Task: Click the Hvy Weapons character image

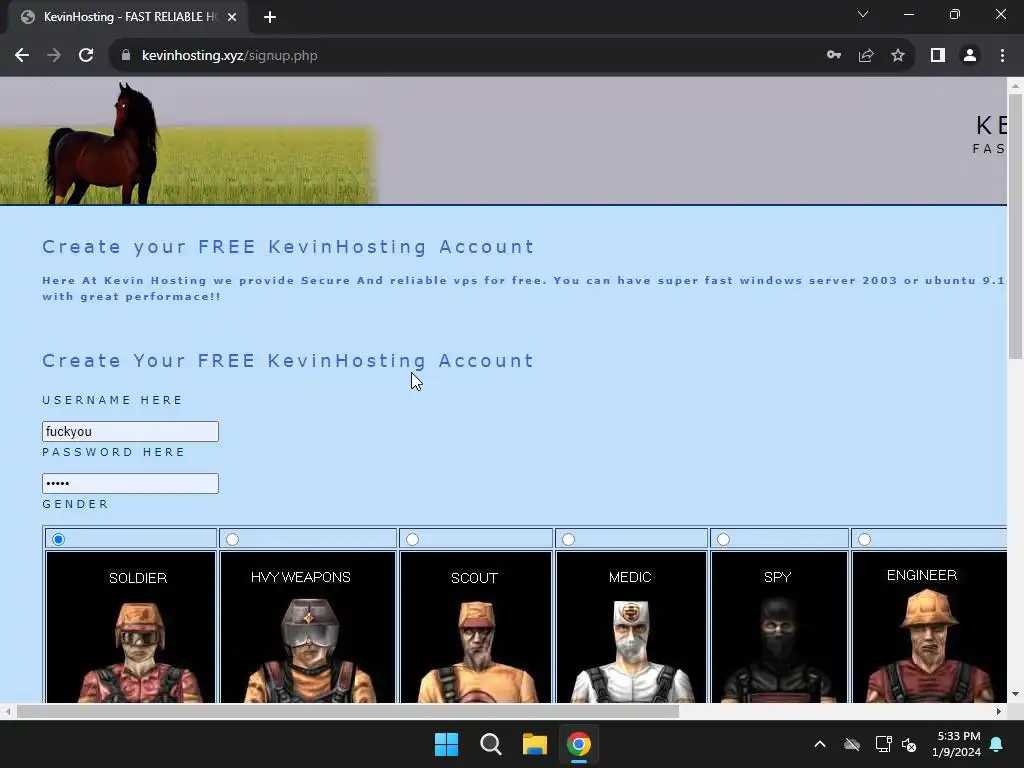Action: point(308,627)
